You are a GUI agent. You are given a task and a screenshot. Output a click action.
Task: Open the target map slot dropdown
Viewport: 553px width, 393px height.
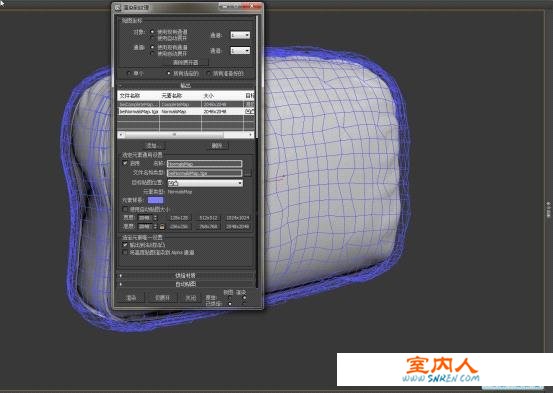click(205, 183)
